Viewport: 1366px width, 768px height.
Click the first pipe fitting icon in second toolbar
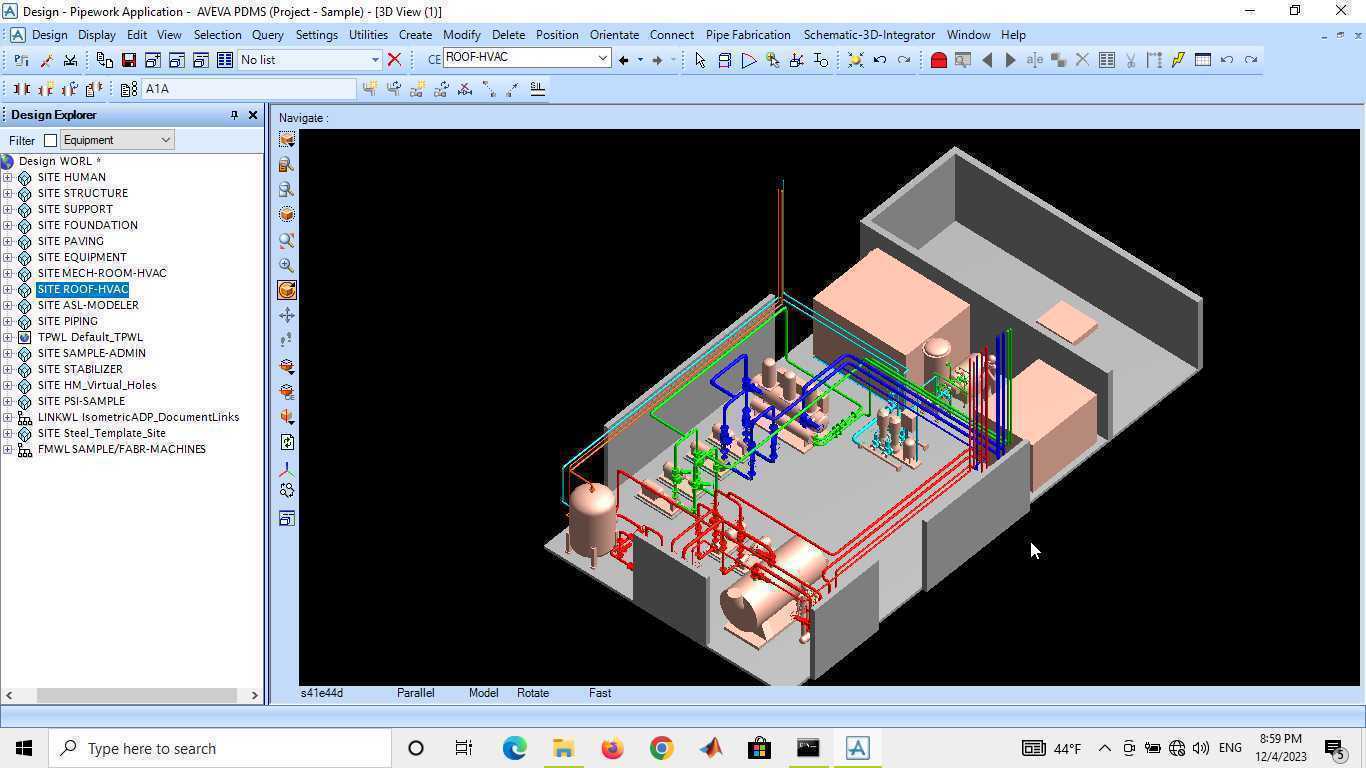(x=22, y=89)
